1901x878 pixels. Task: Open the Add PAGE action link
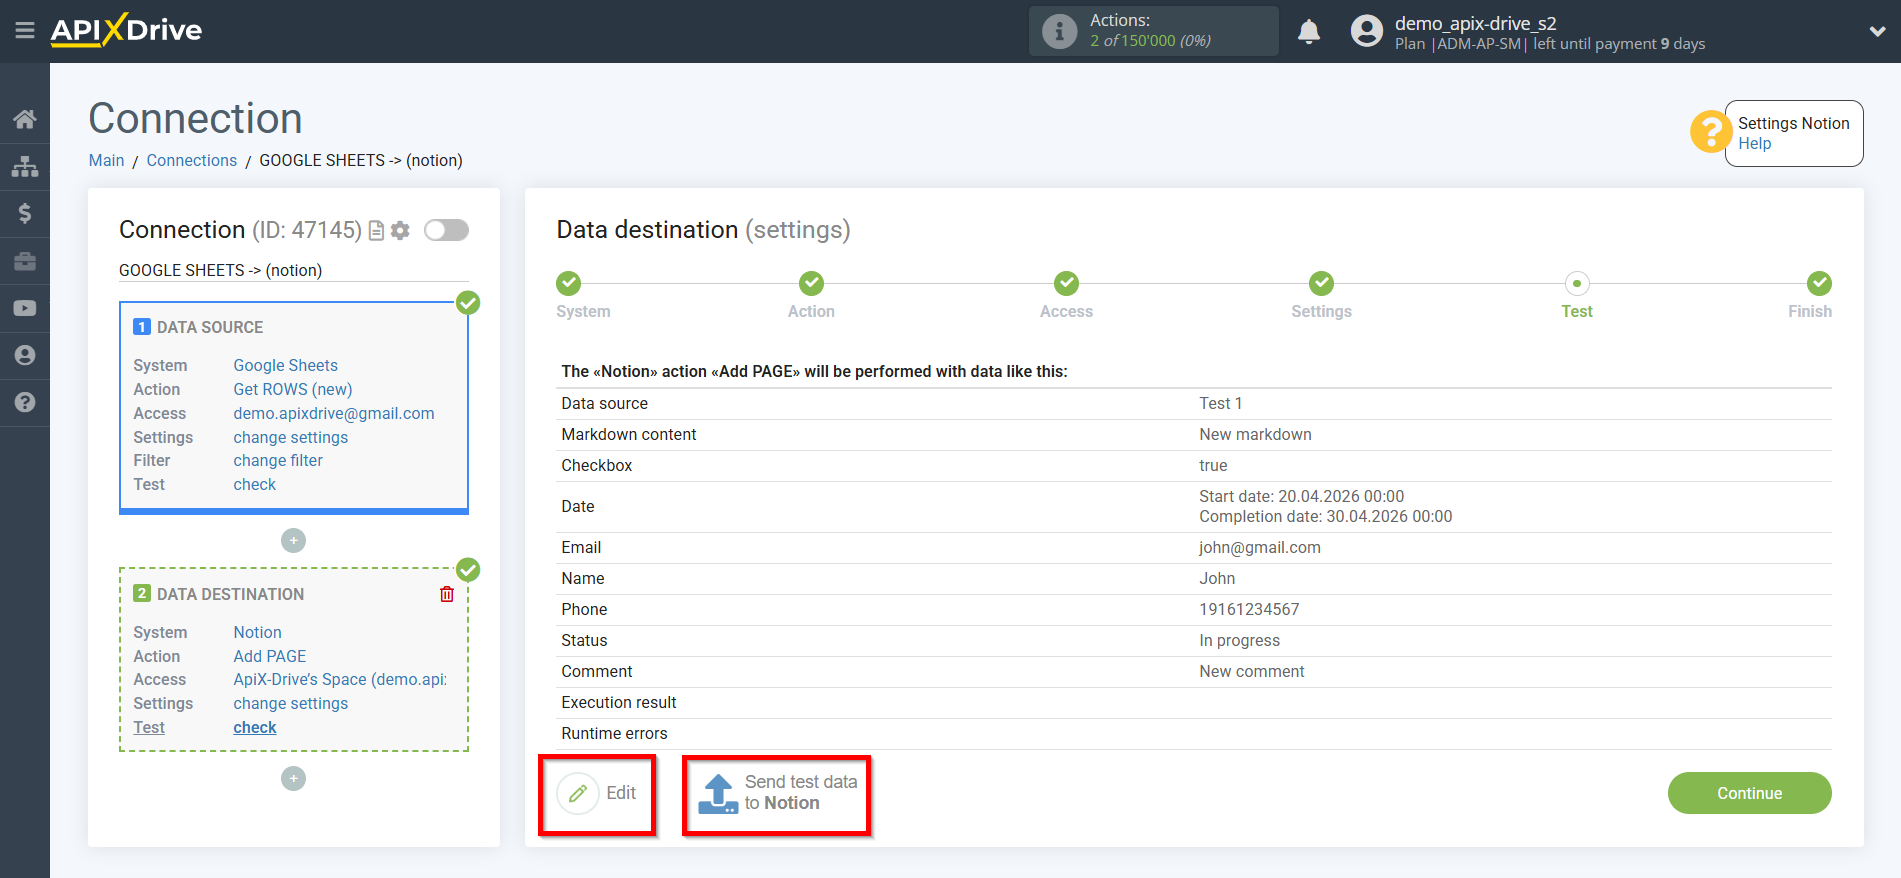tap(270, 656)
